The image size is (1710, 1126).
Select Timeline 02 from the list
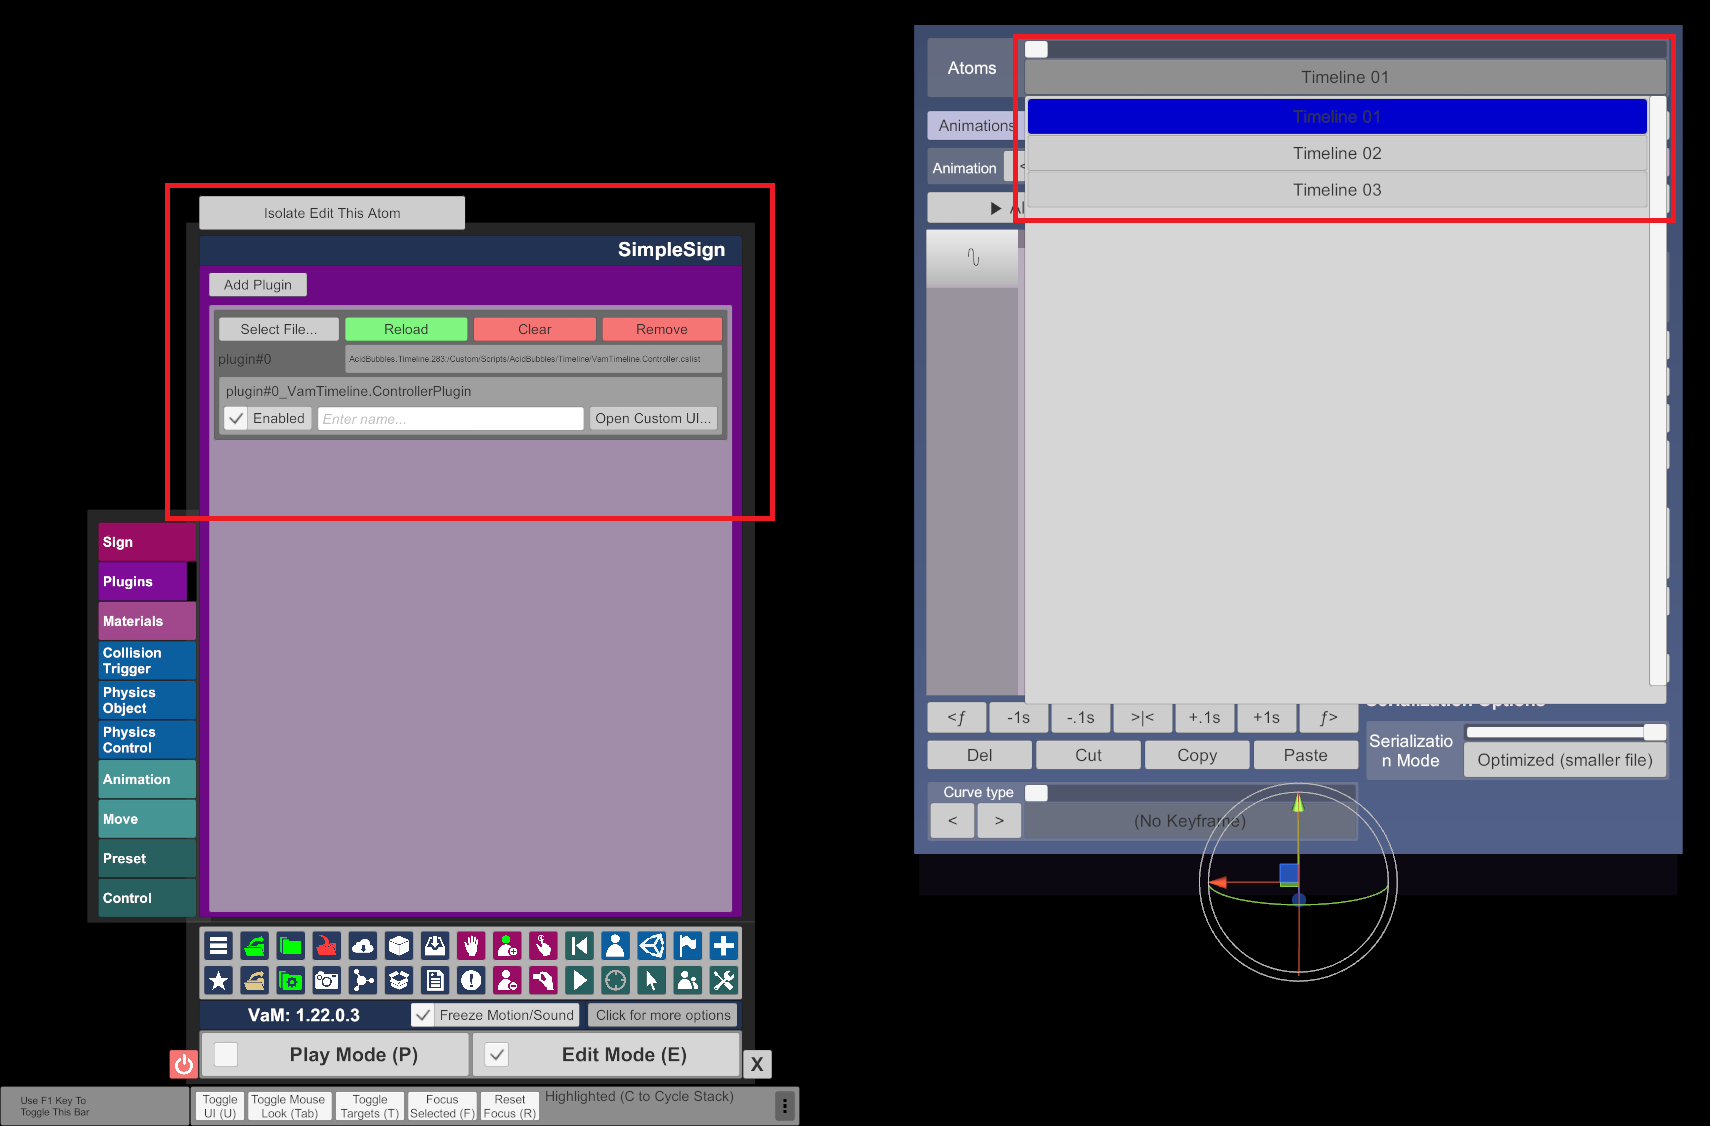pos(1337,153)
